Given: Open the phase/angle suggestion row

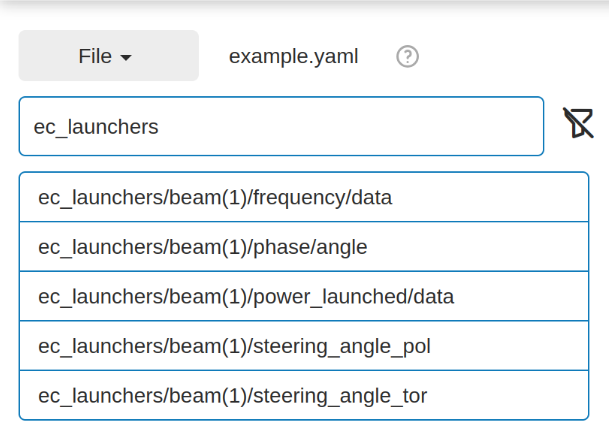Looking at the screenshot, I should pos(304,247).
